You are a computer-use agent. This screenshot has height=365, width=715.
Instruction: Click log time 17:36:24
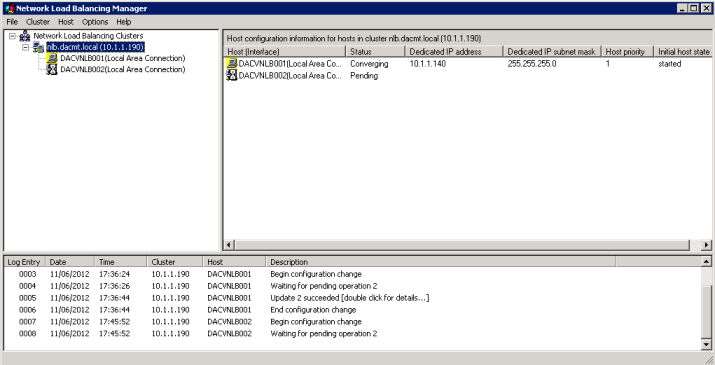[x=114, y=274]
